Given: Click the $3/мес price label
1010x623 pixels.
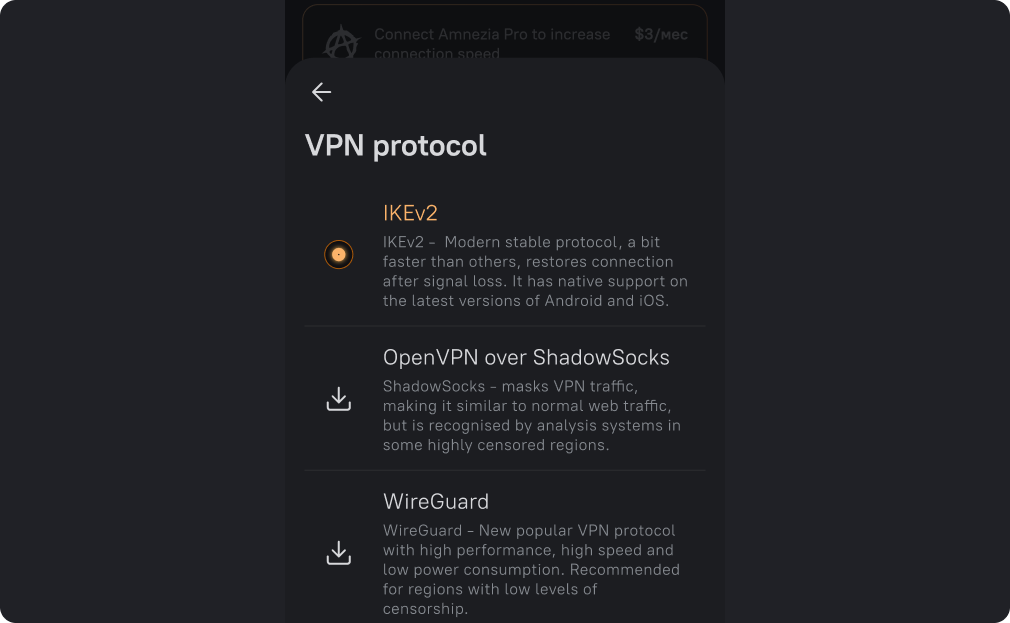Looking at the screenshot, I should coord(661,34).
